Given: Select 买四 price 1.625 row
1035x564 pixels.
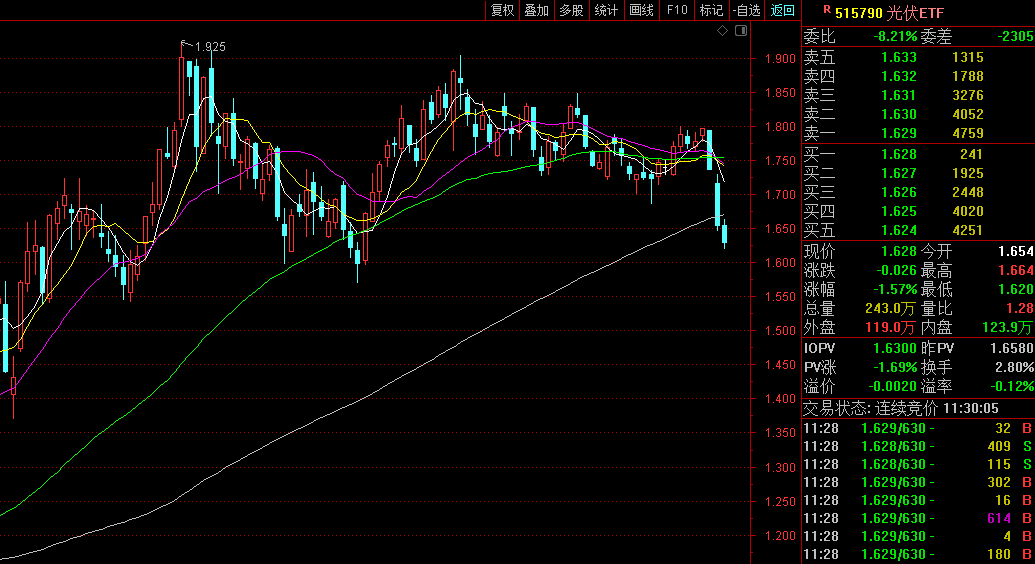Looking at the screenshot, I should tap(918, 211).
